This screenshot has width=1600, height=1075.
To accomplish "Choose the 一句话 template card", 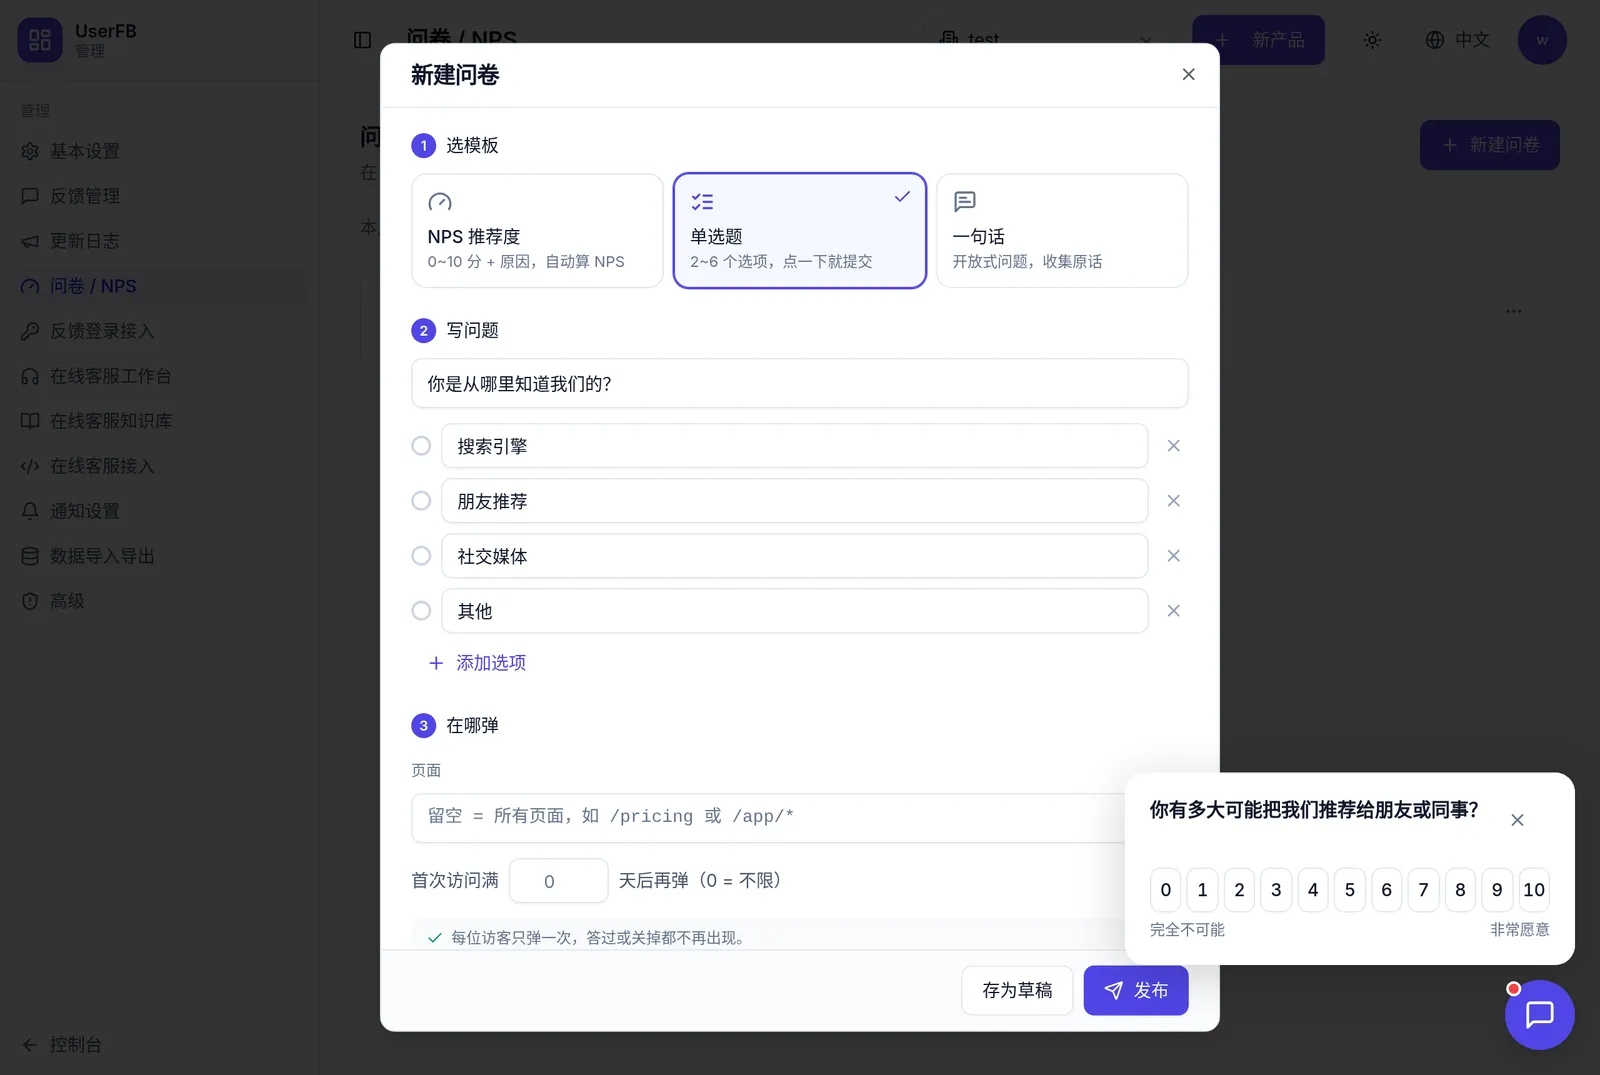I will 1062,231.
